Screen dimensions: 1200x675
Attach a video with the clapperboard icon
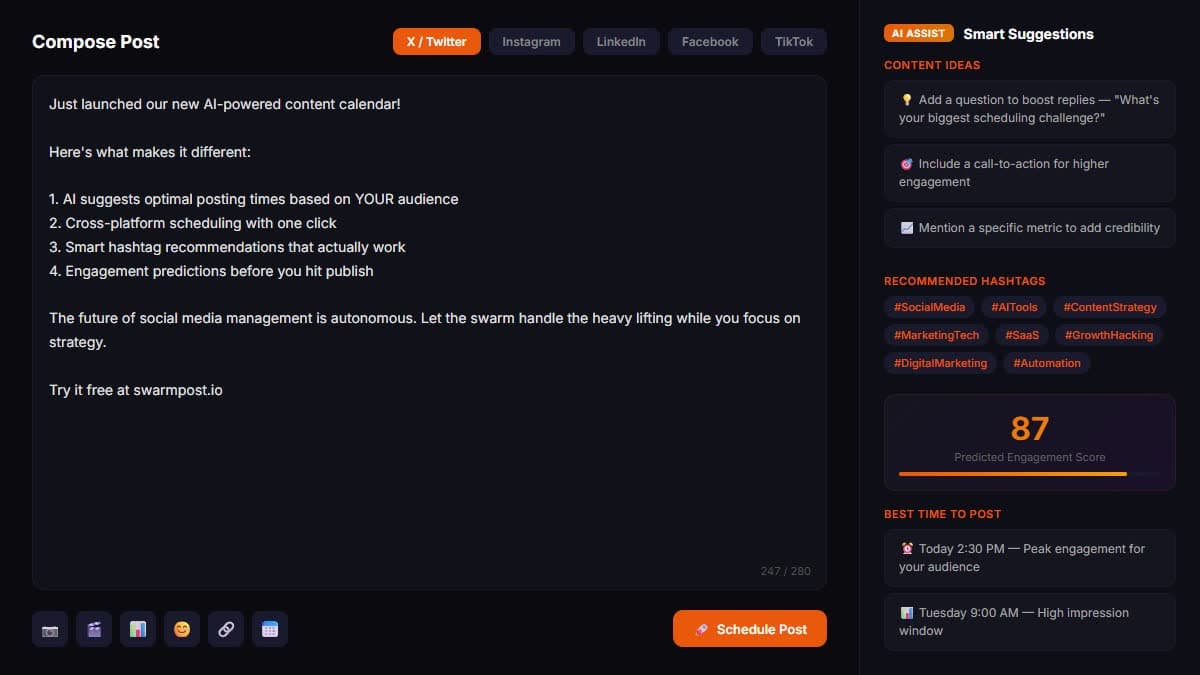click(x=93, y=629)
